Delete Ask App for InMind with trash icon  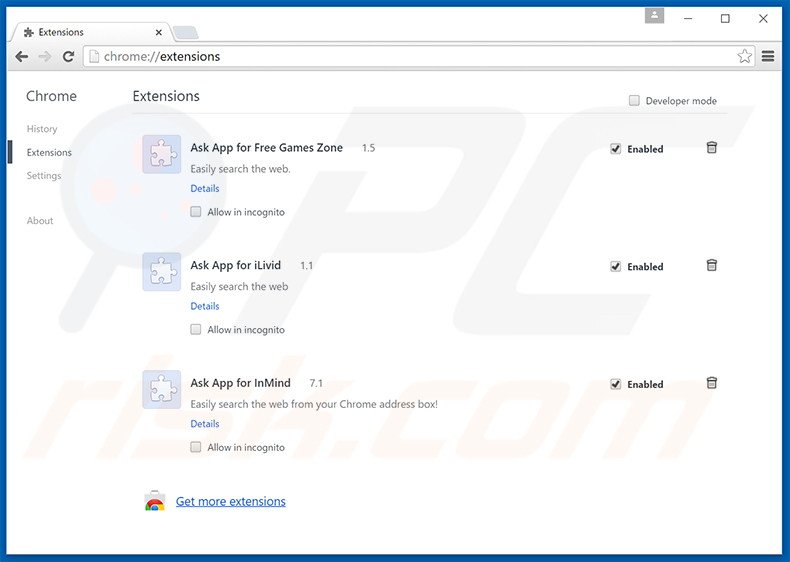[711, 383]
